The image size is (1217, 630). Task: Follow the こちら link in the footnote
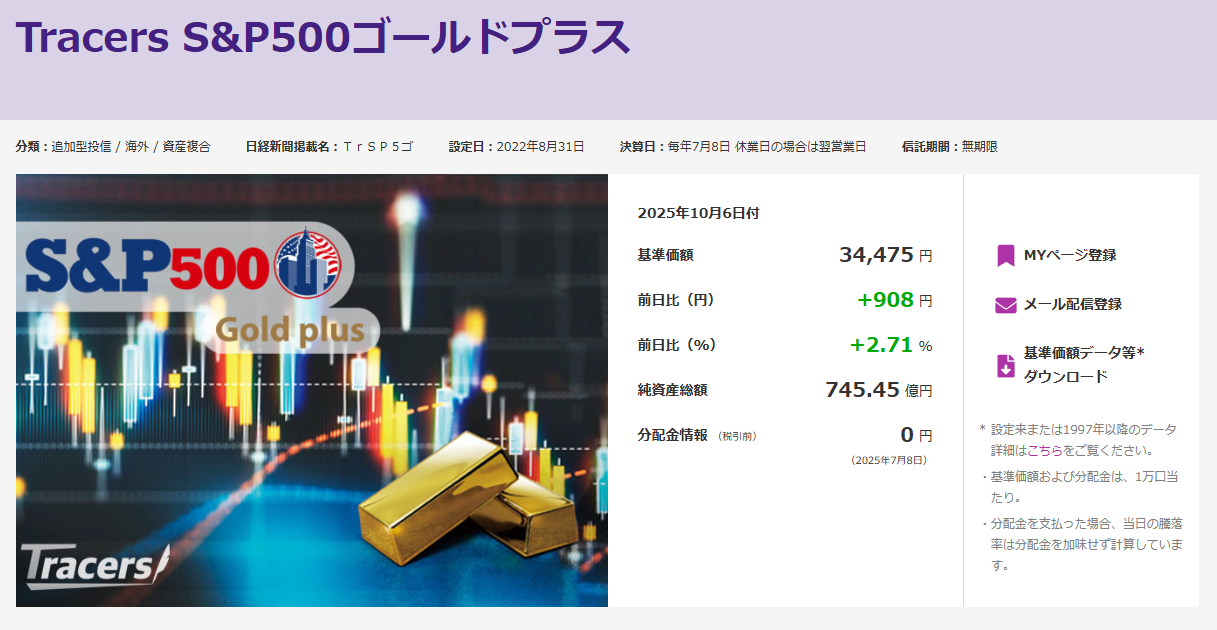click(1045, 451)
